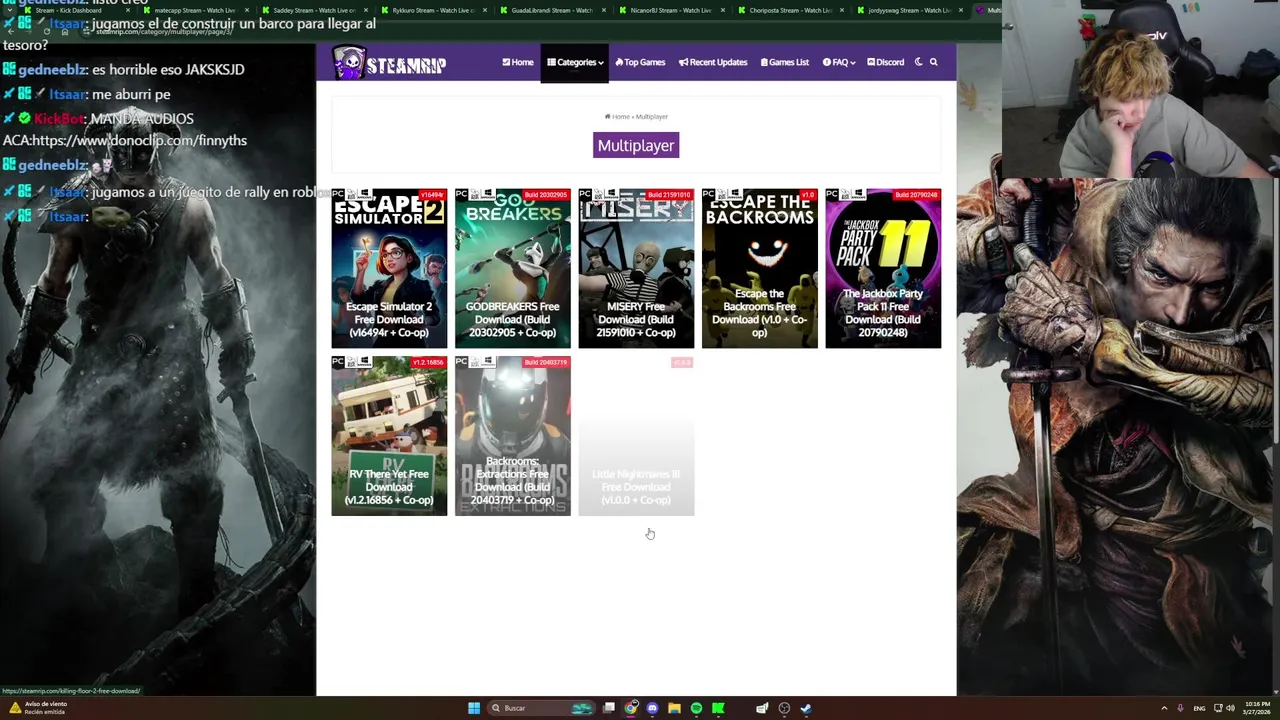Toggle dark mode with the moon icon
1280x720 pixels.
(x=919, y=62)
